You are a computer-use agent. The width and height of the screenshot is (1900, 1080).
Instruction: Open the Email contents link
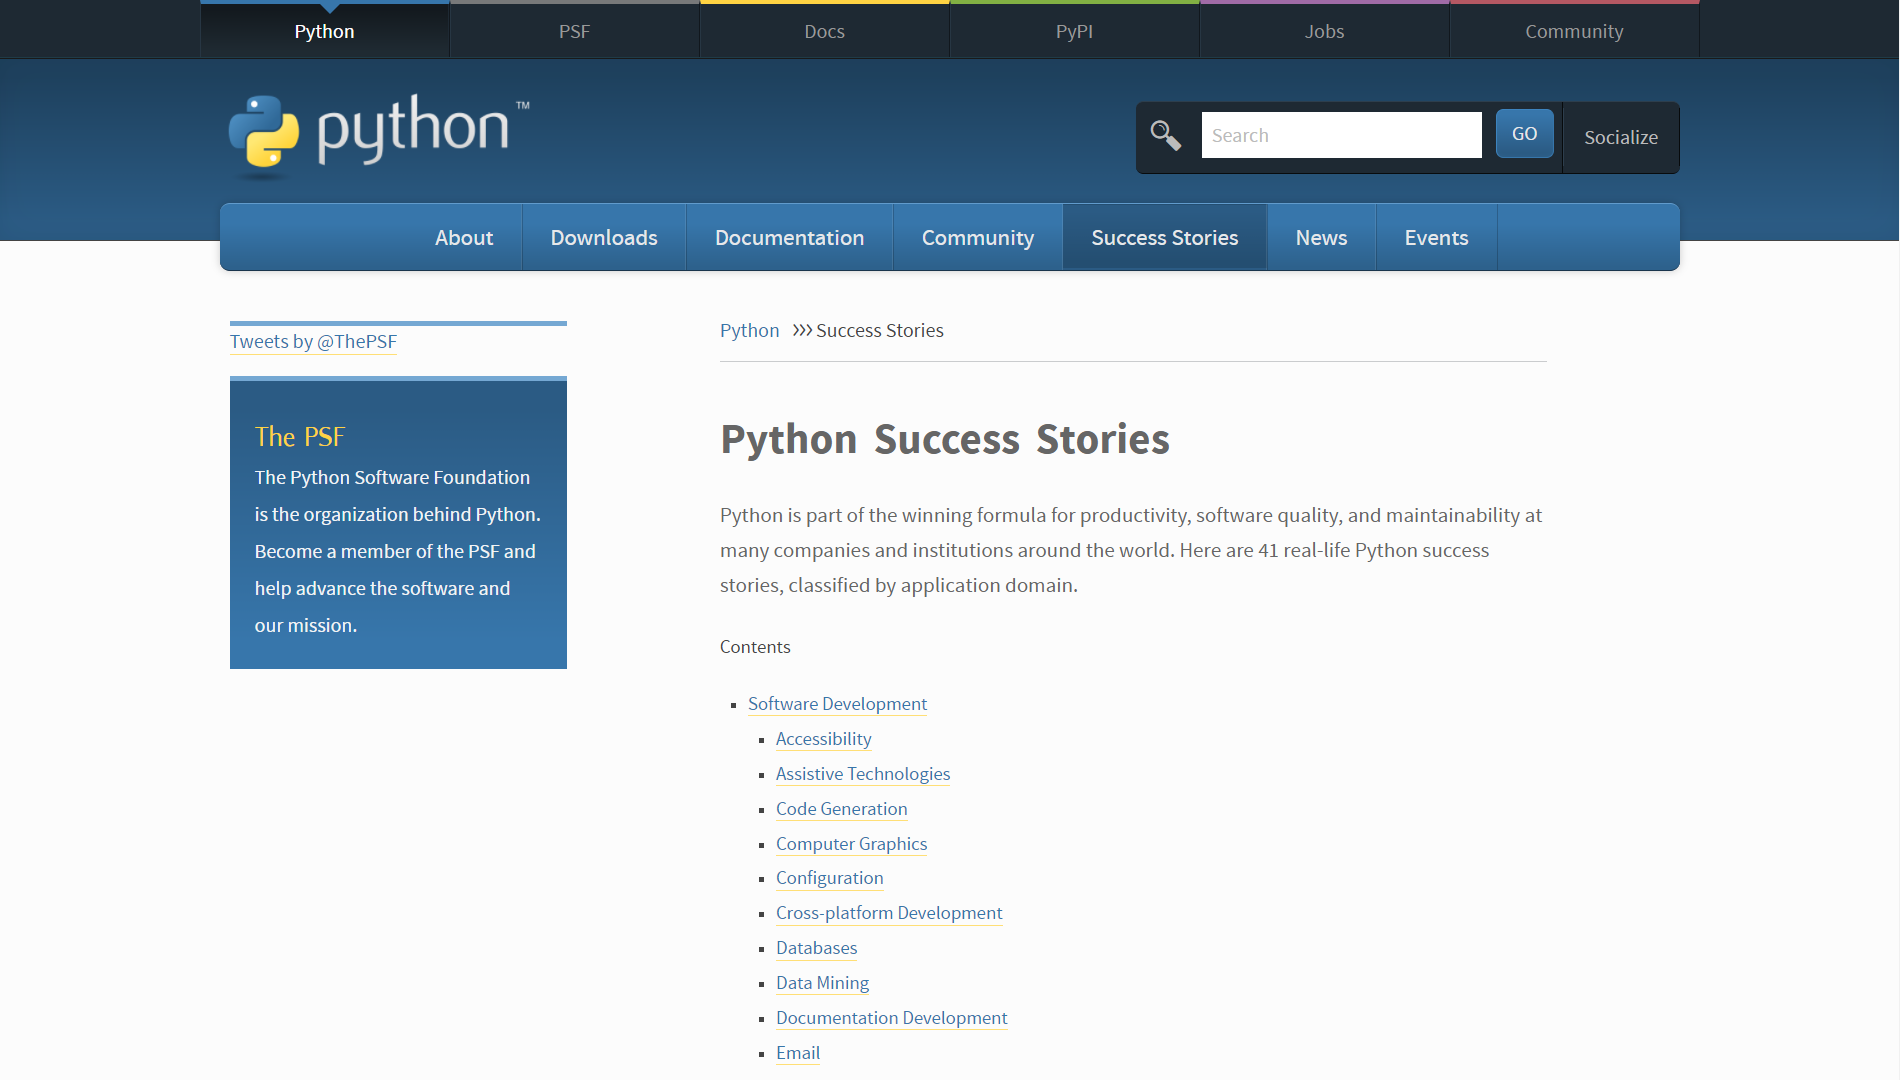[798, 1053]
